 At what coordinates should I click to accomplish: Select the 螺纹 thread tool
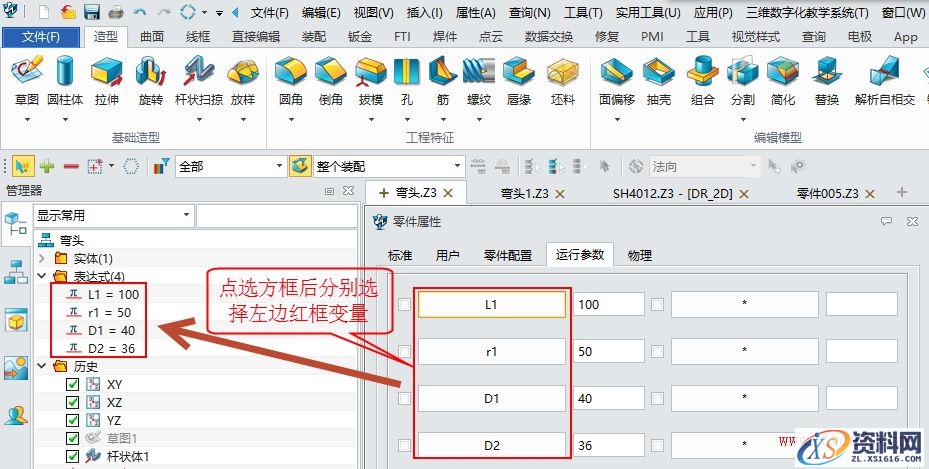point(479,81)
